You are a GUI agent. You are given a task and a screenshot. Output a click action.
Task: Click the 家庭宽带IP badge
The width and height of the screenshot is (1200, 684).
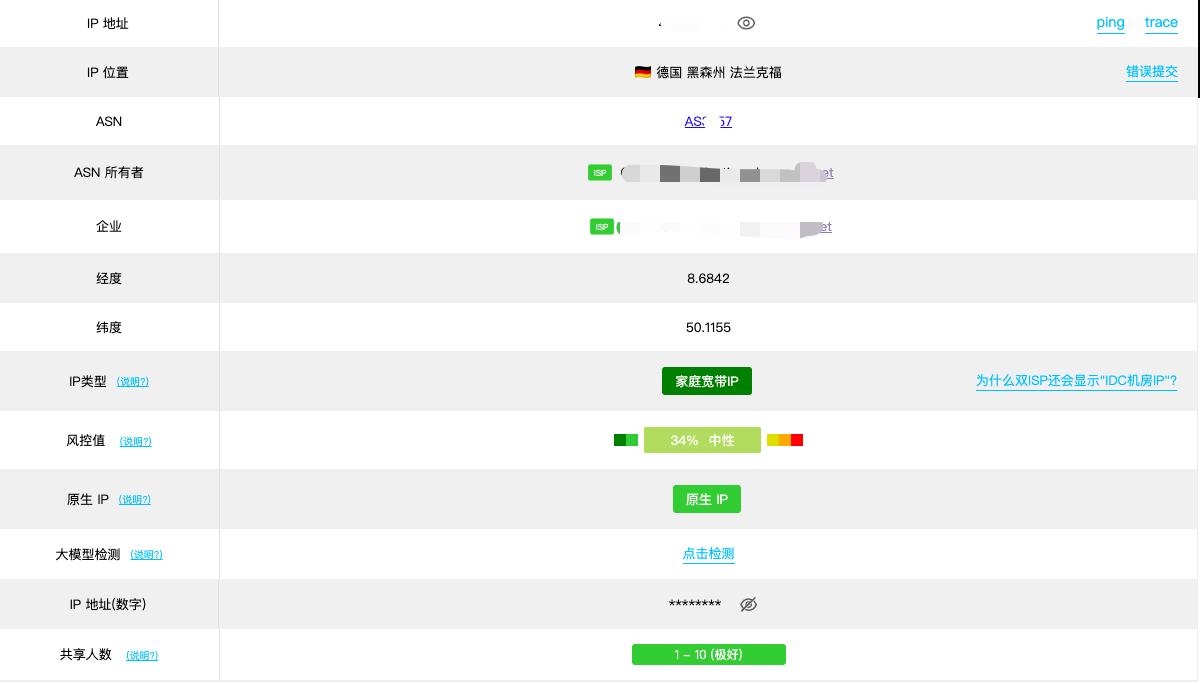tap(707, 381)
